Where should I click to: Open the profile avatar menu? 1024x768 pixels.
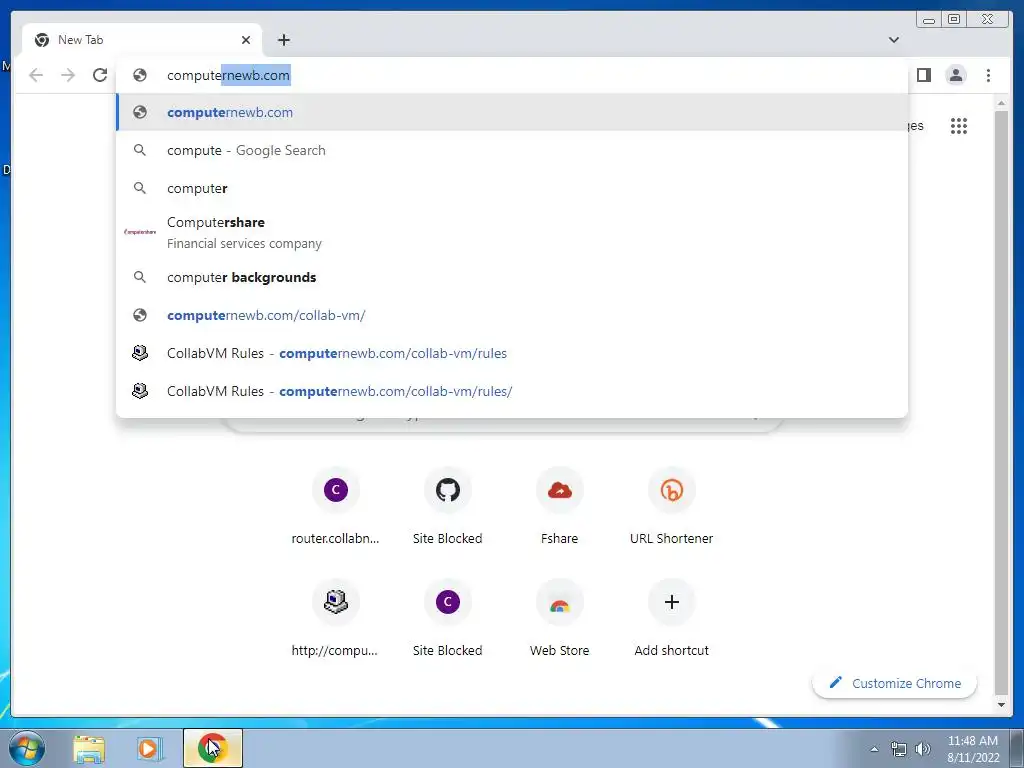pos(955,75)
